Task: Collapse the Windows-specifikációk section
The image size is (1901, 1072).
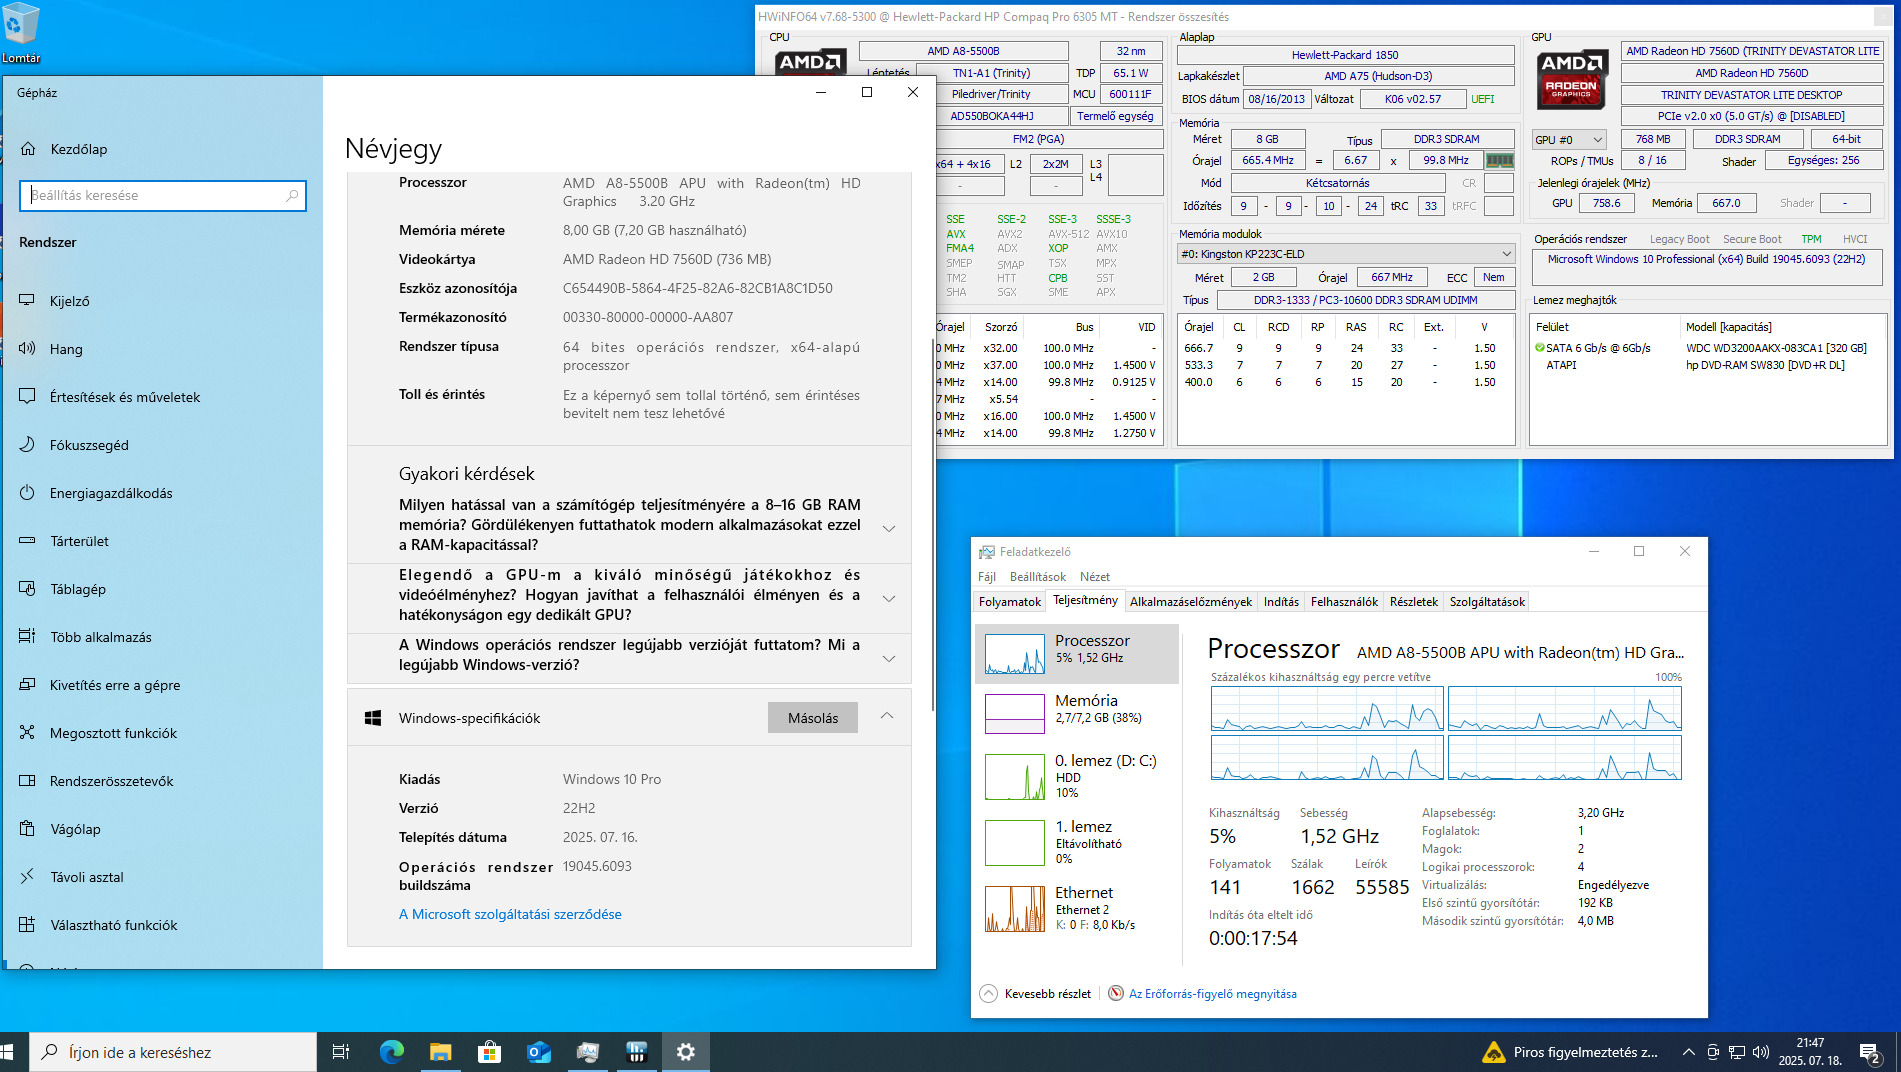Action: pos(887,717)
